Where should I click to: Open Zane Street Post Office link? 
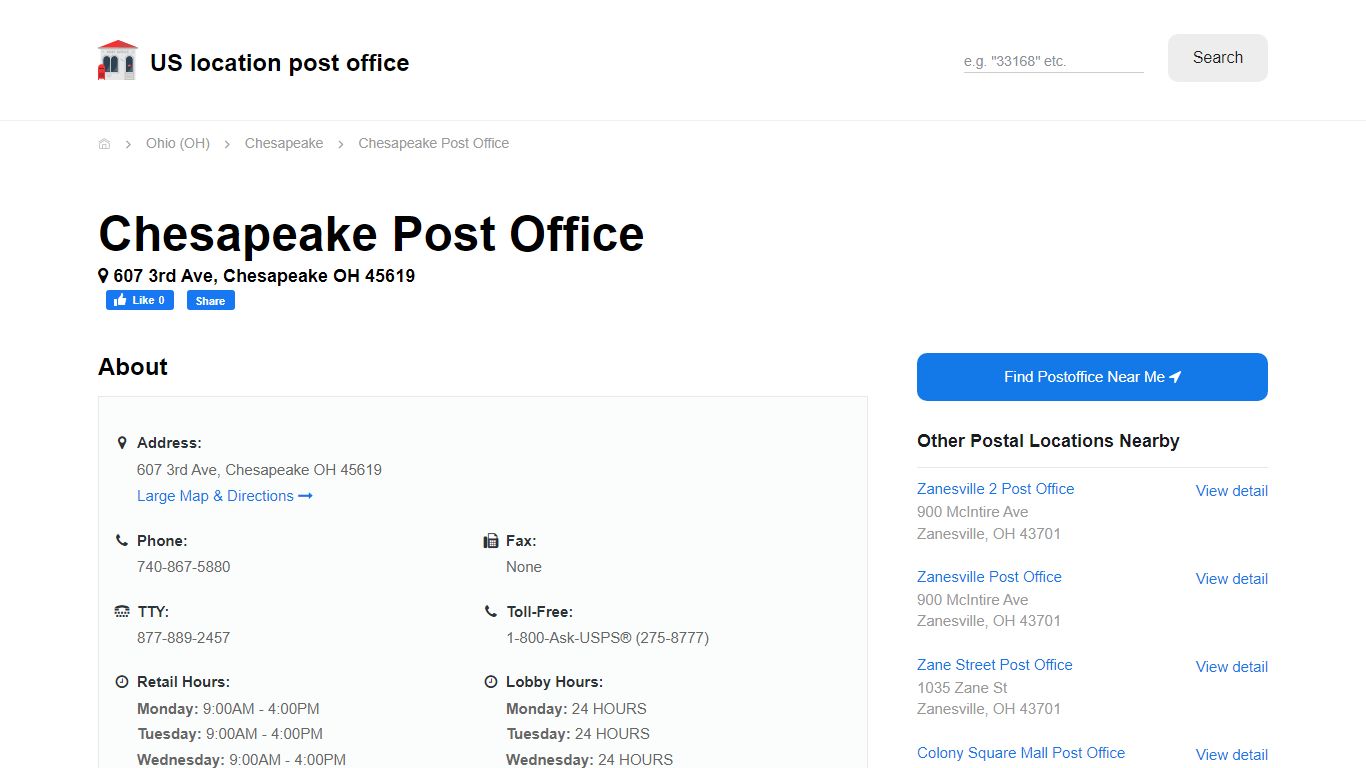point(994,665)
